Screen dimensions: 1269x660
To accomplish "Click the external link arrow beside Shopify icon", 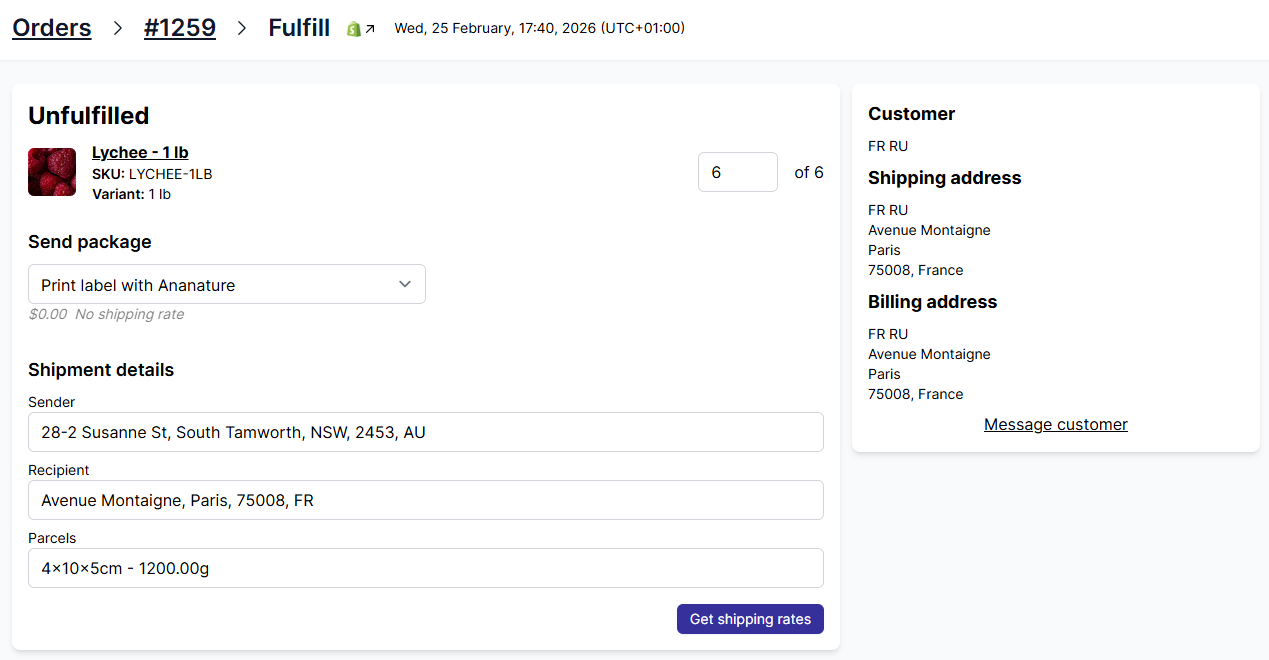I will point(370,29).
